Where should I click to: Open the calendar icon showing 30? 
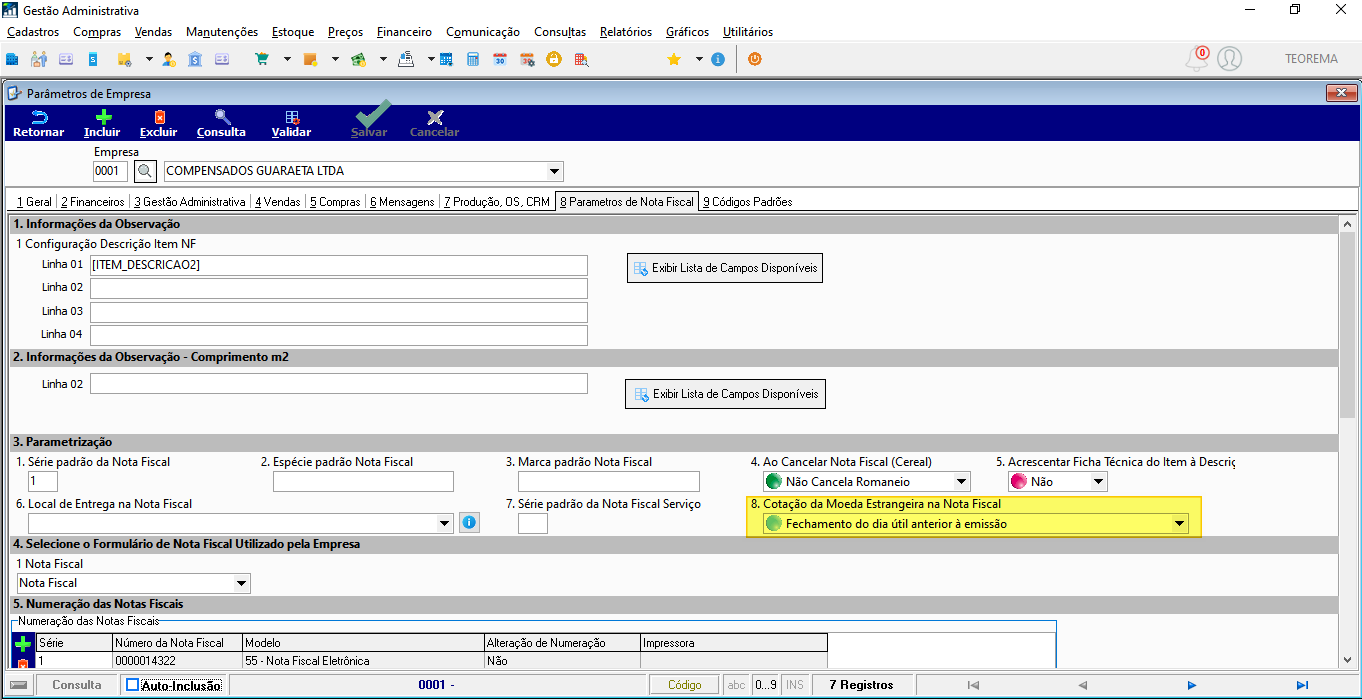(x=500, y=59)
